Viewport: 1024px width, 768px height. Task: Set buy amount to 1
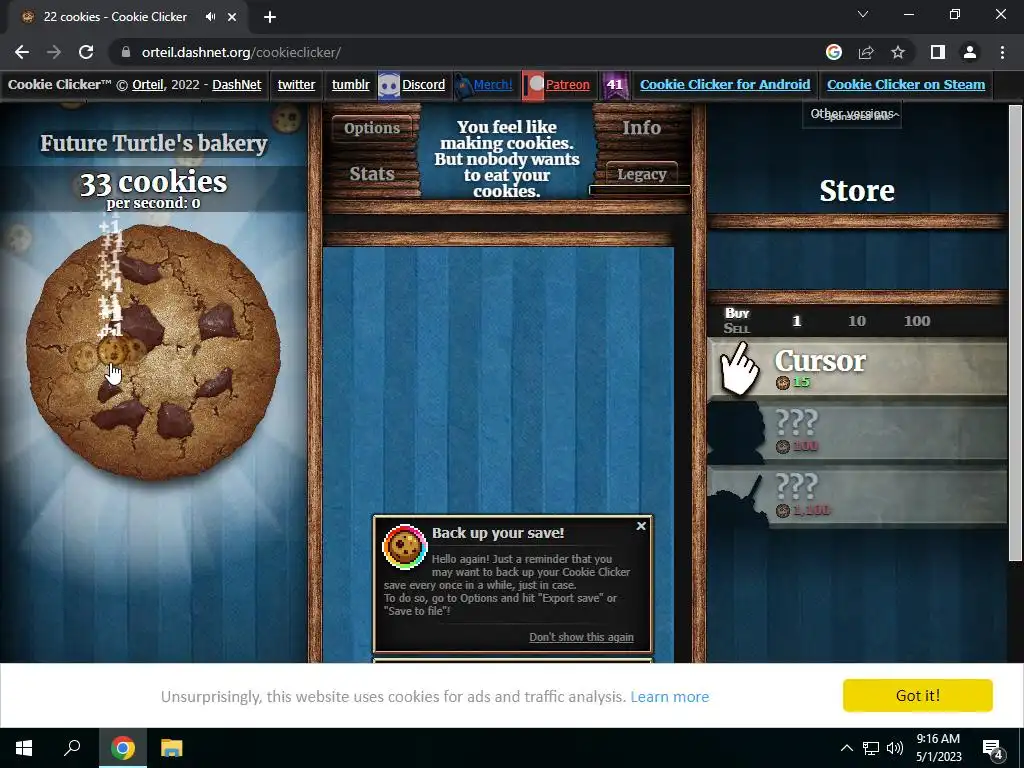tap(796, 321)
